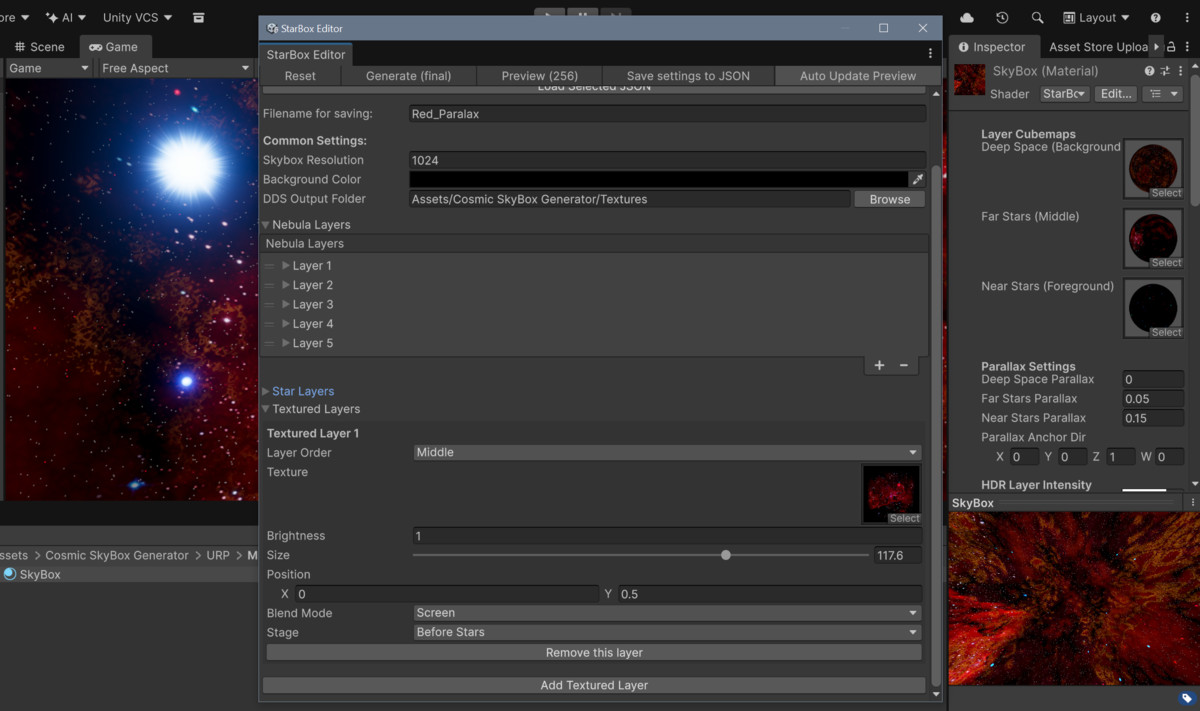The width and height of the screenshot is (1200, 711).
Task: Open the help question mark in top toolbar
Action: (x=1156, y=18)
